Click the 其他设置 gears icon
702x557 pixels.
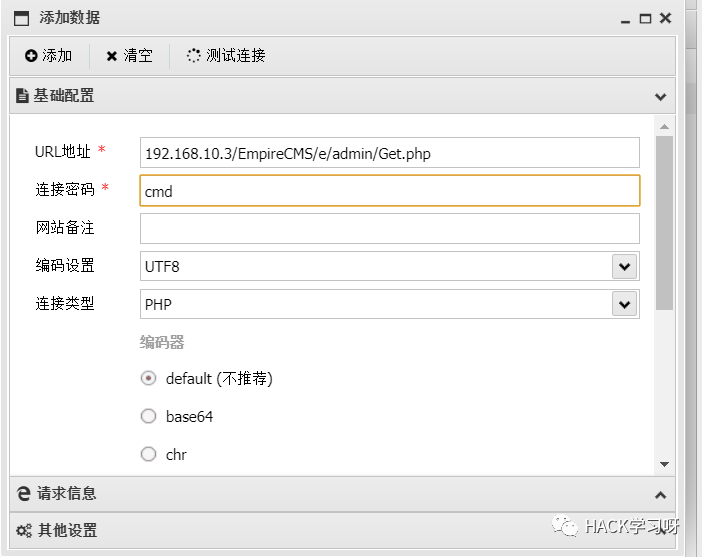point(24,531)
